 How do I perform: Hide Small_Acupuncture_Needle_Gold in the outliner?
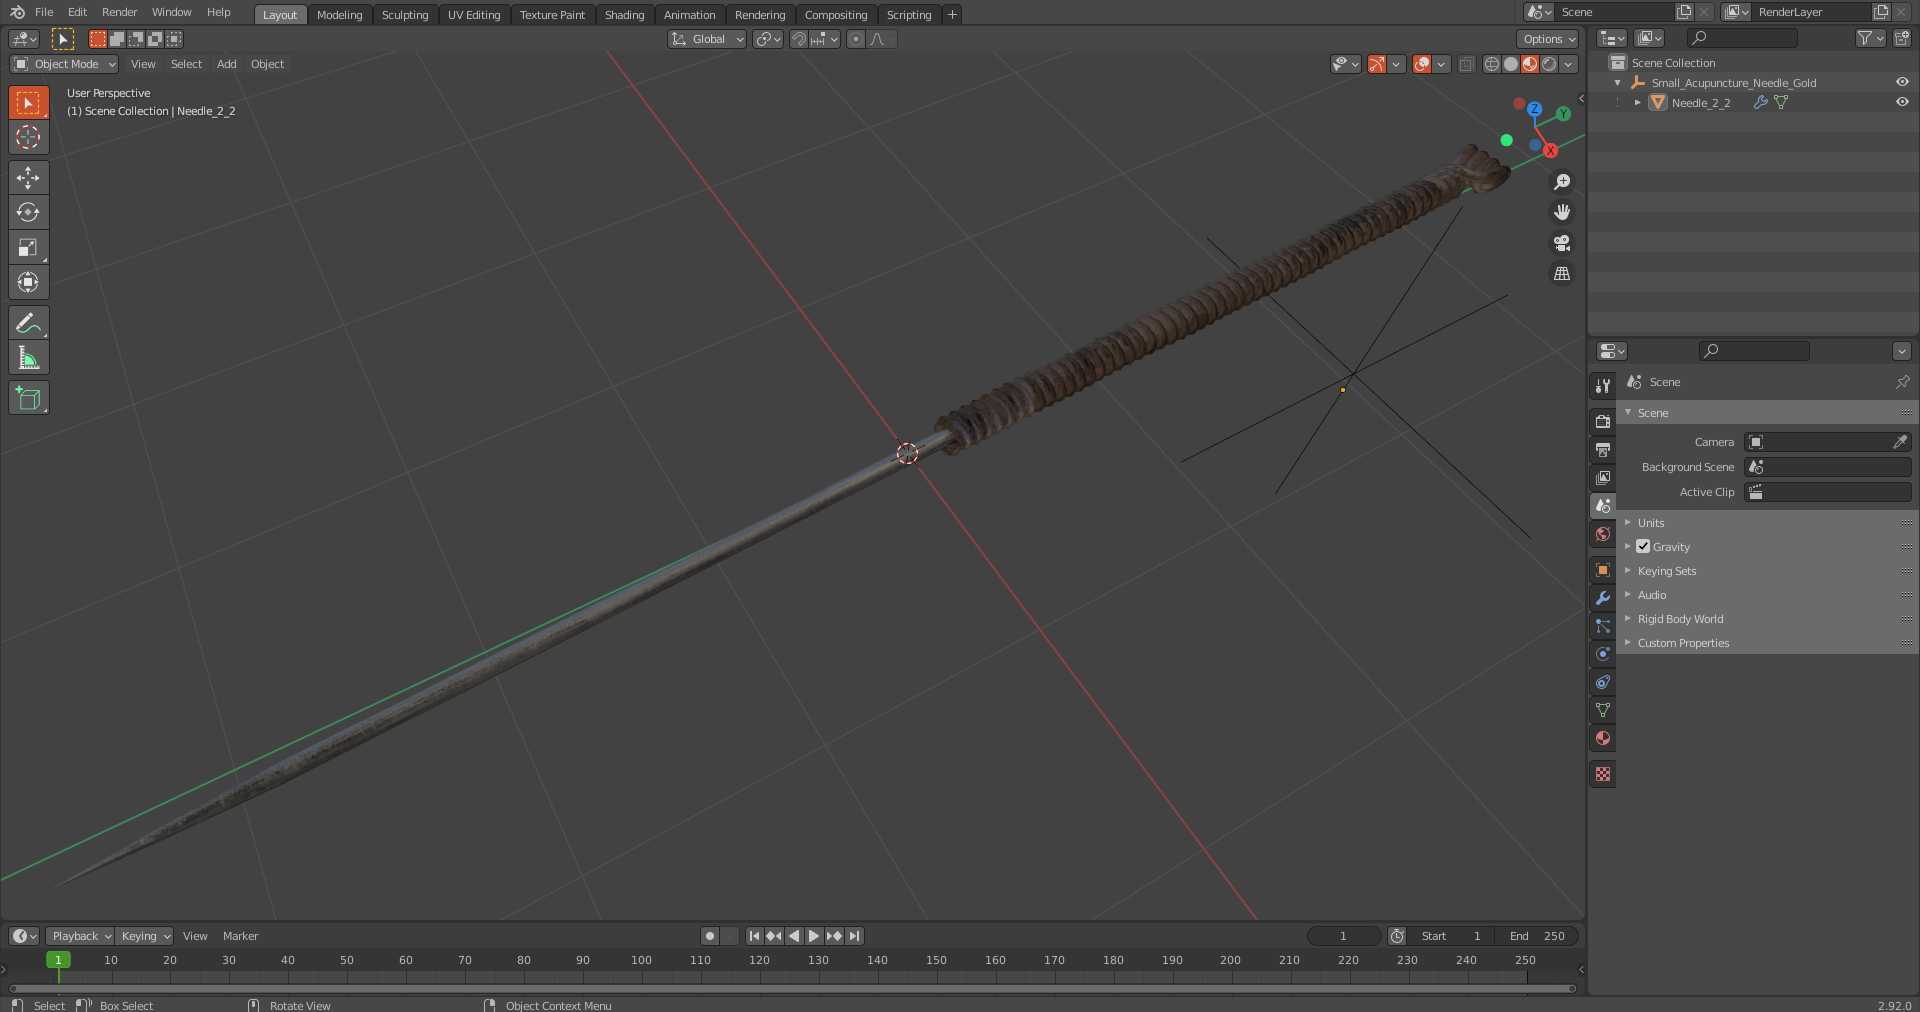click(x=1902, y=82)
